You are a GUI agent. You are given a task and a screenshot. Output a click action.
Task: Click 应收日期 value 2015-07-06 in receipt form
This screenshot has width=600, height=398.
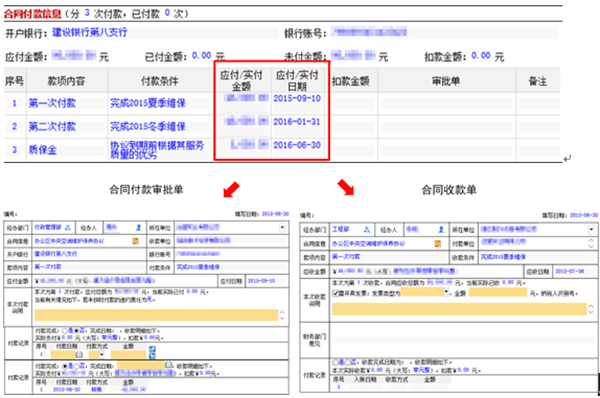point(570,271)
